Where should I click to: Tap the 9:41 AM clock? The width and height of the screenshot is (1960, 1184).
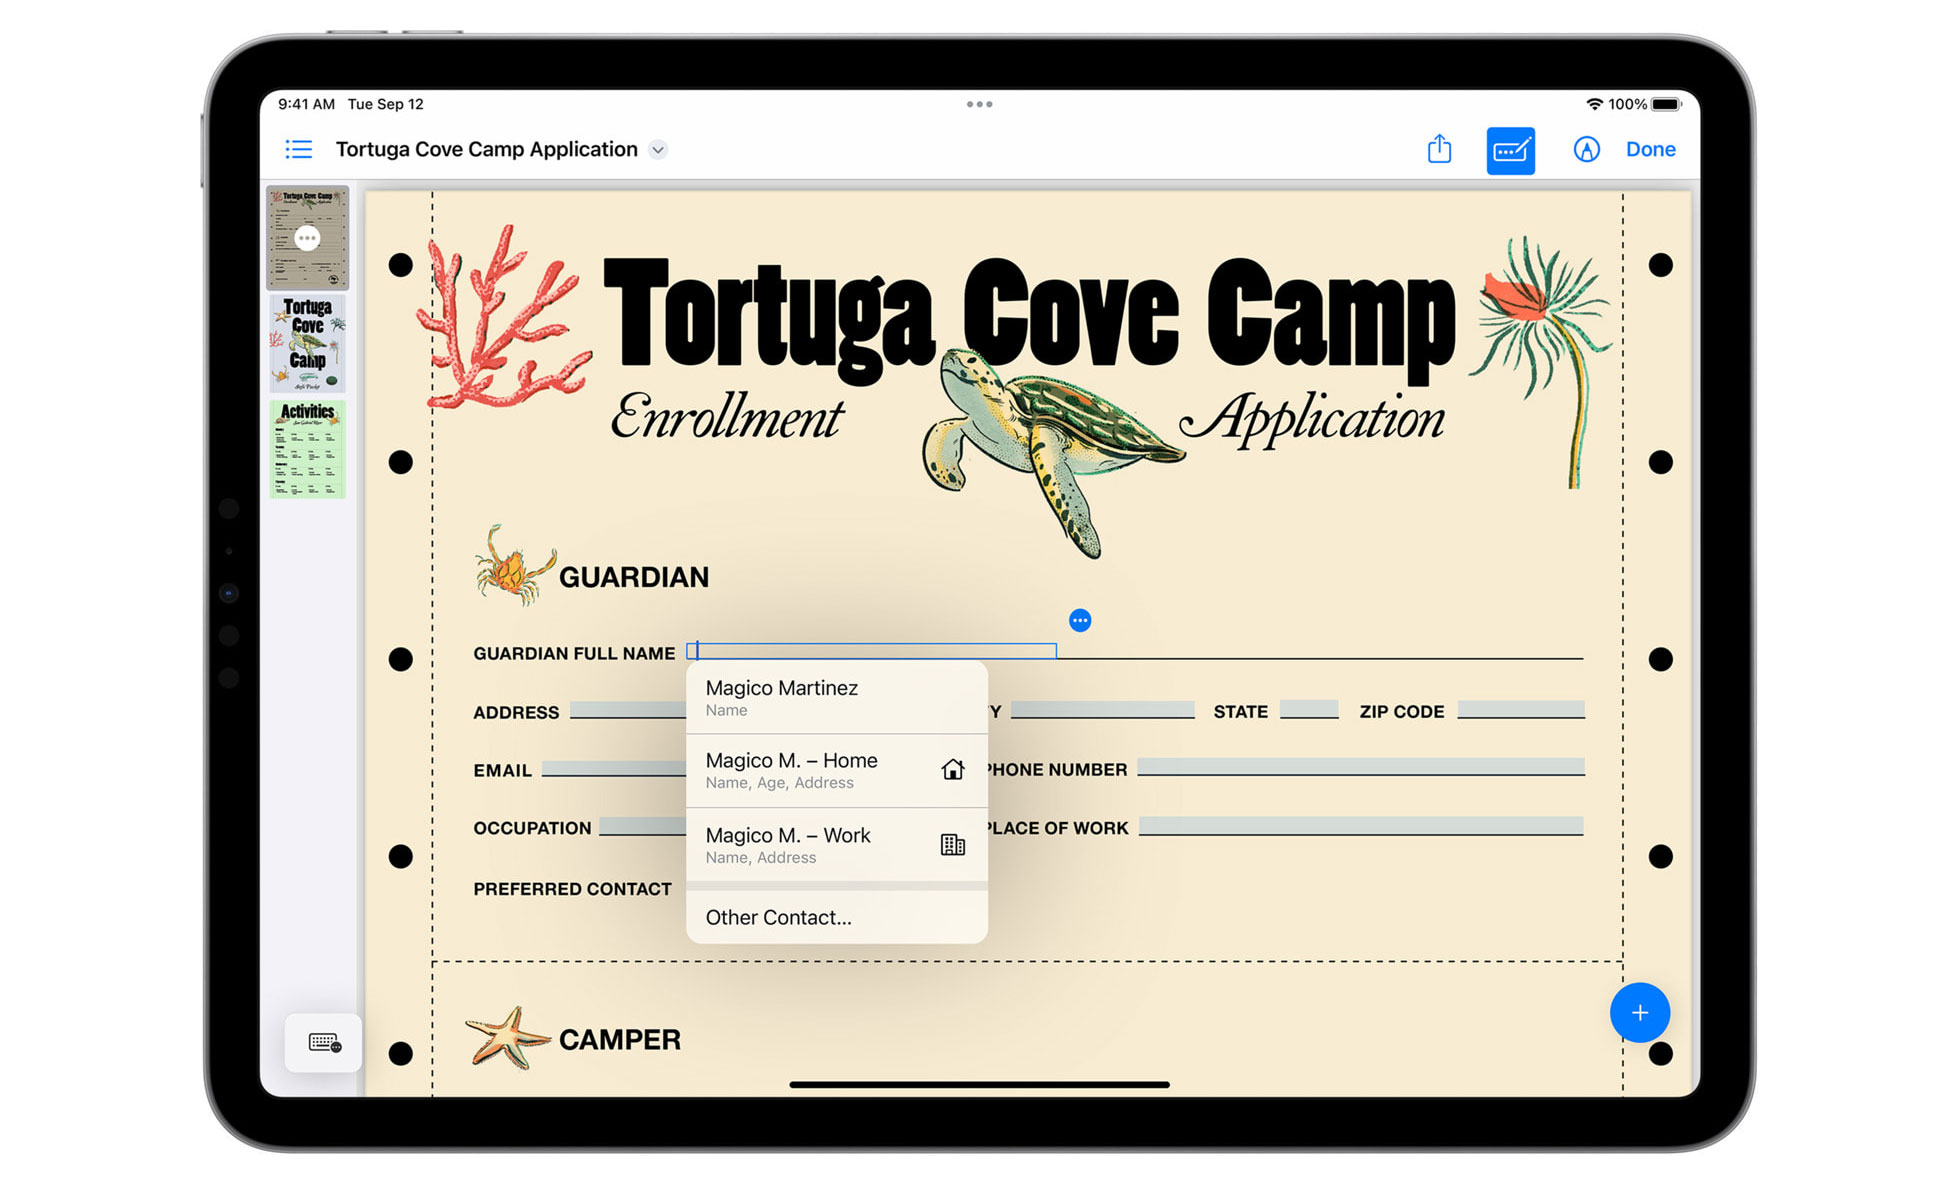306,104
